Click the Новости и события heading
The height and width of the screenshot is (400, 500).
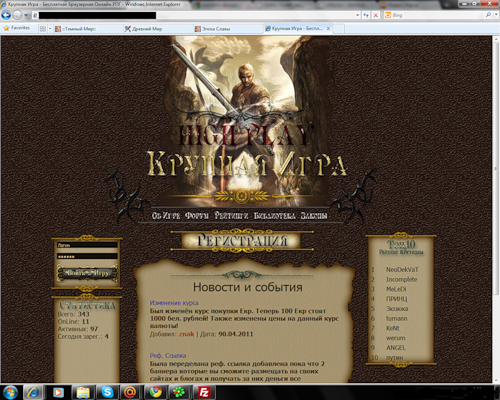point(248,287)
